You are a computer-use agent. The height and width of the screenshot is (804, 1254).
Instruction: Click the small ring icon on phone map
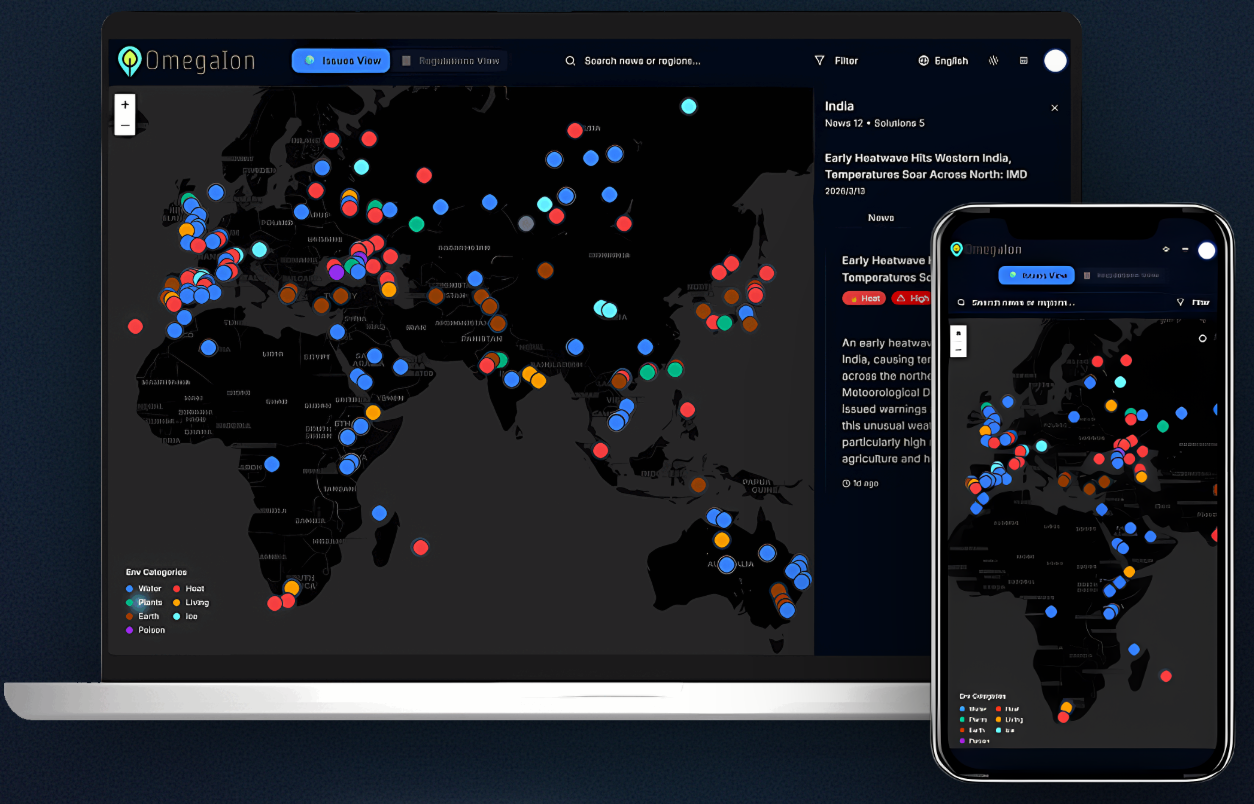[1203, 339]
